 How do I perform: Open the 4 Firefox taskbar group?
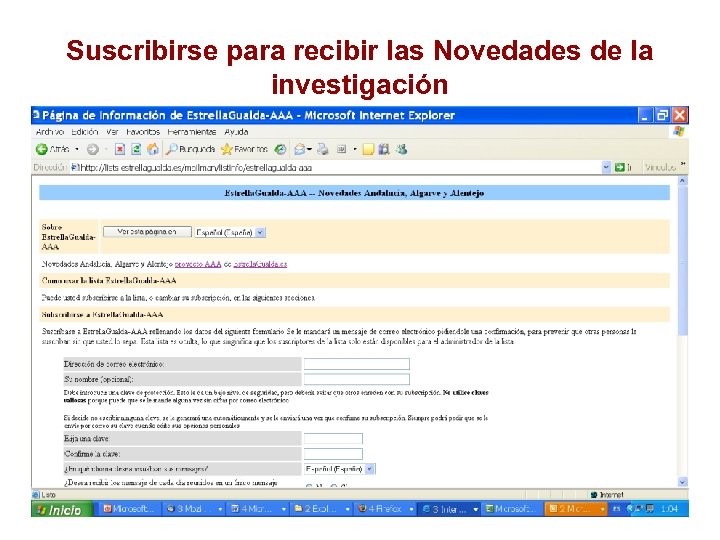pos(385,509)
